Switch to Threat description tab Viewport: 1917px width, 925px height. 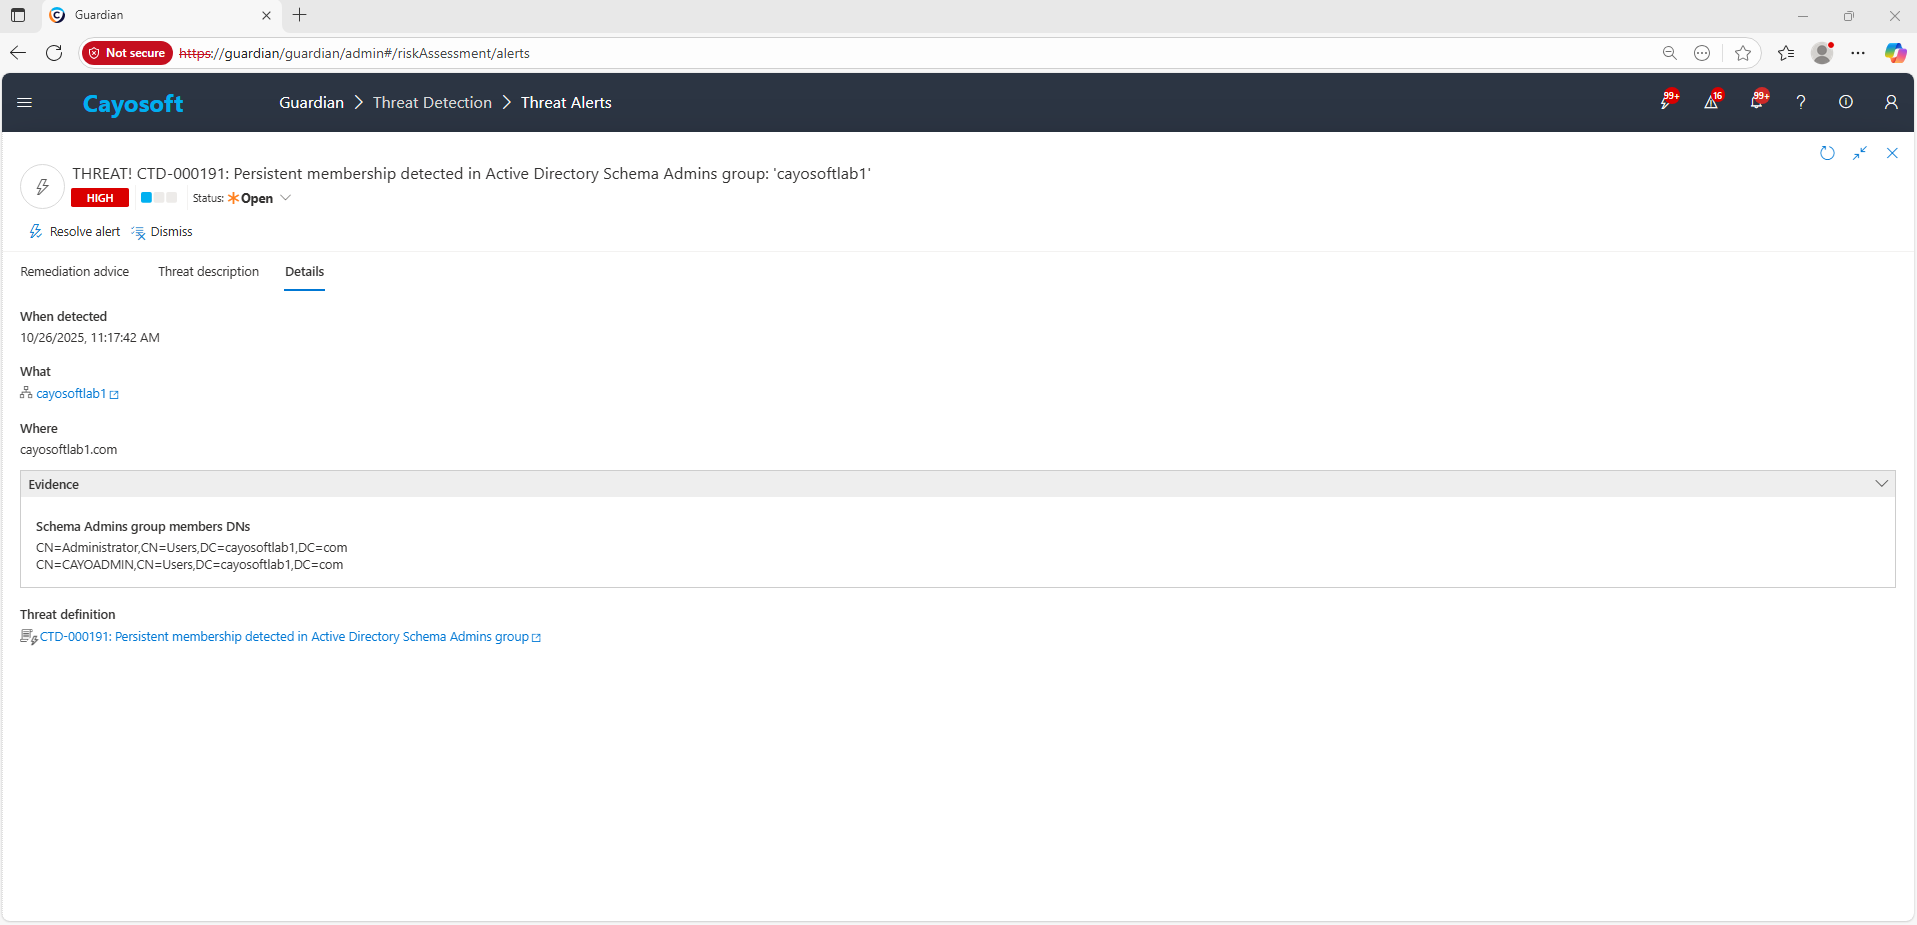click(208, 272)
